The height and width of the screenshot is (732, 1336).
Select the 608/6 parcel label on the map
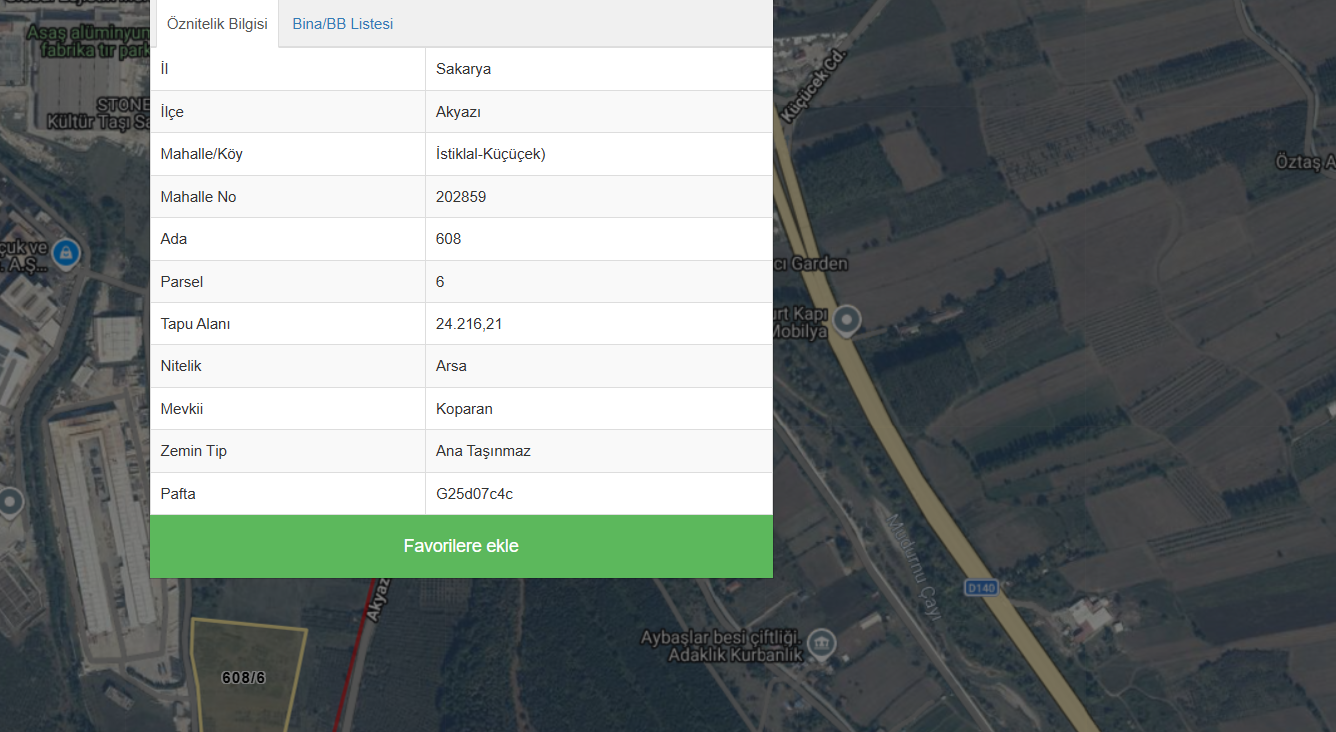pos(243,678)
